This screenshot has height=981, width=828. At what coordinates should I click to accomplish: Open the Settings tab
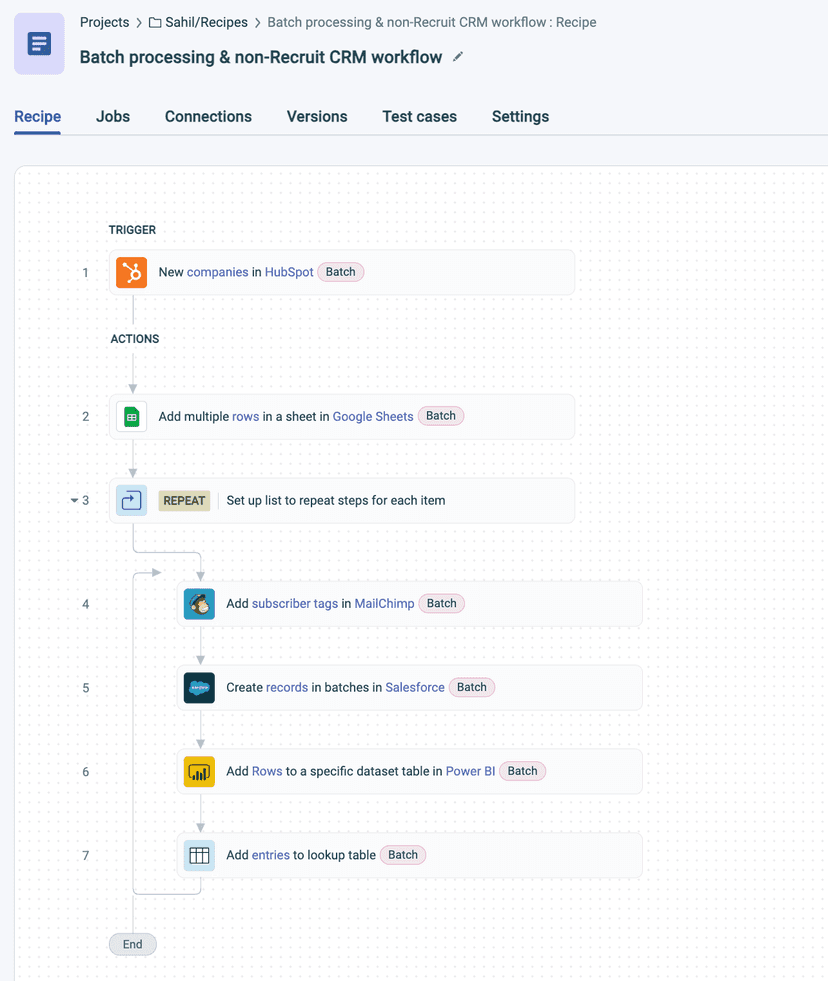point(520,116)
